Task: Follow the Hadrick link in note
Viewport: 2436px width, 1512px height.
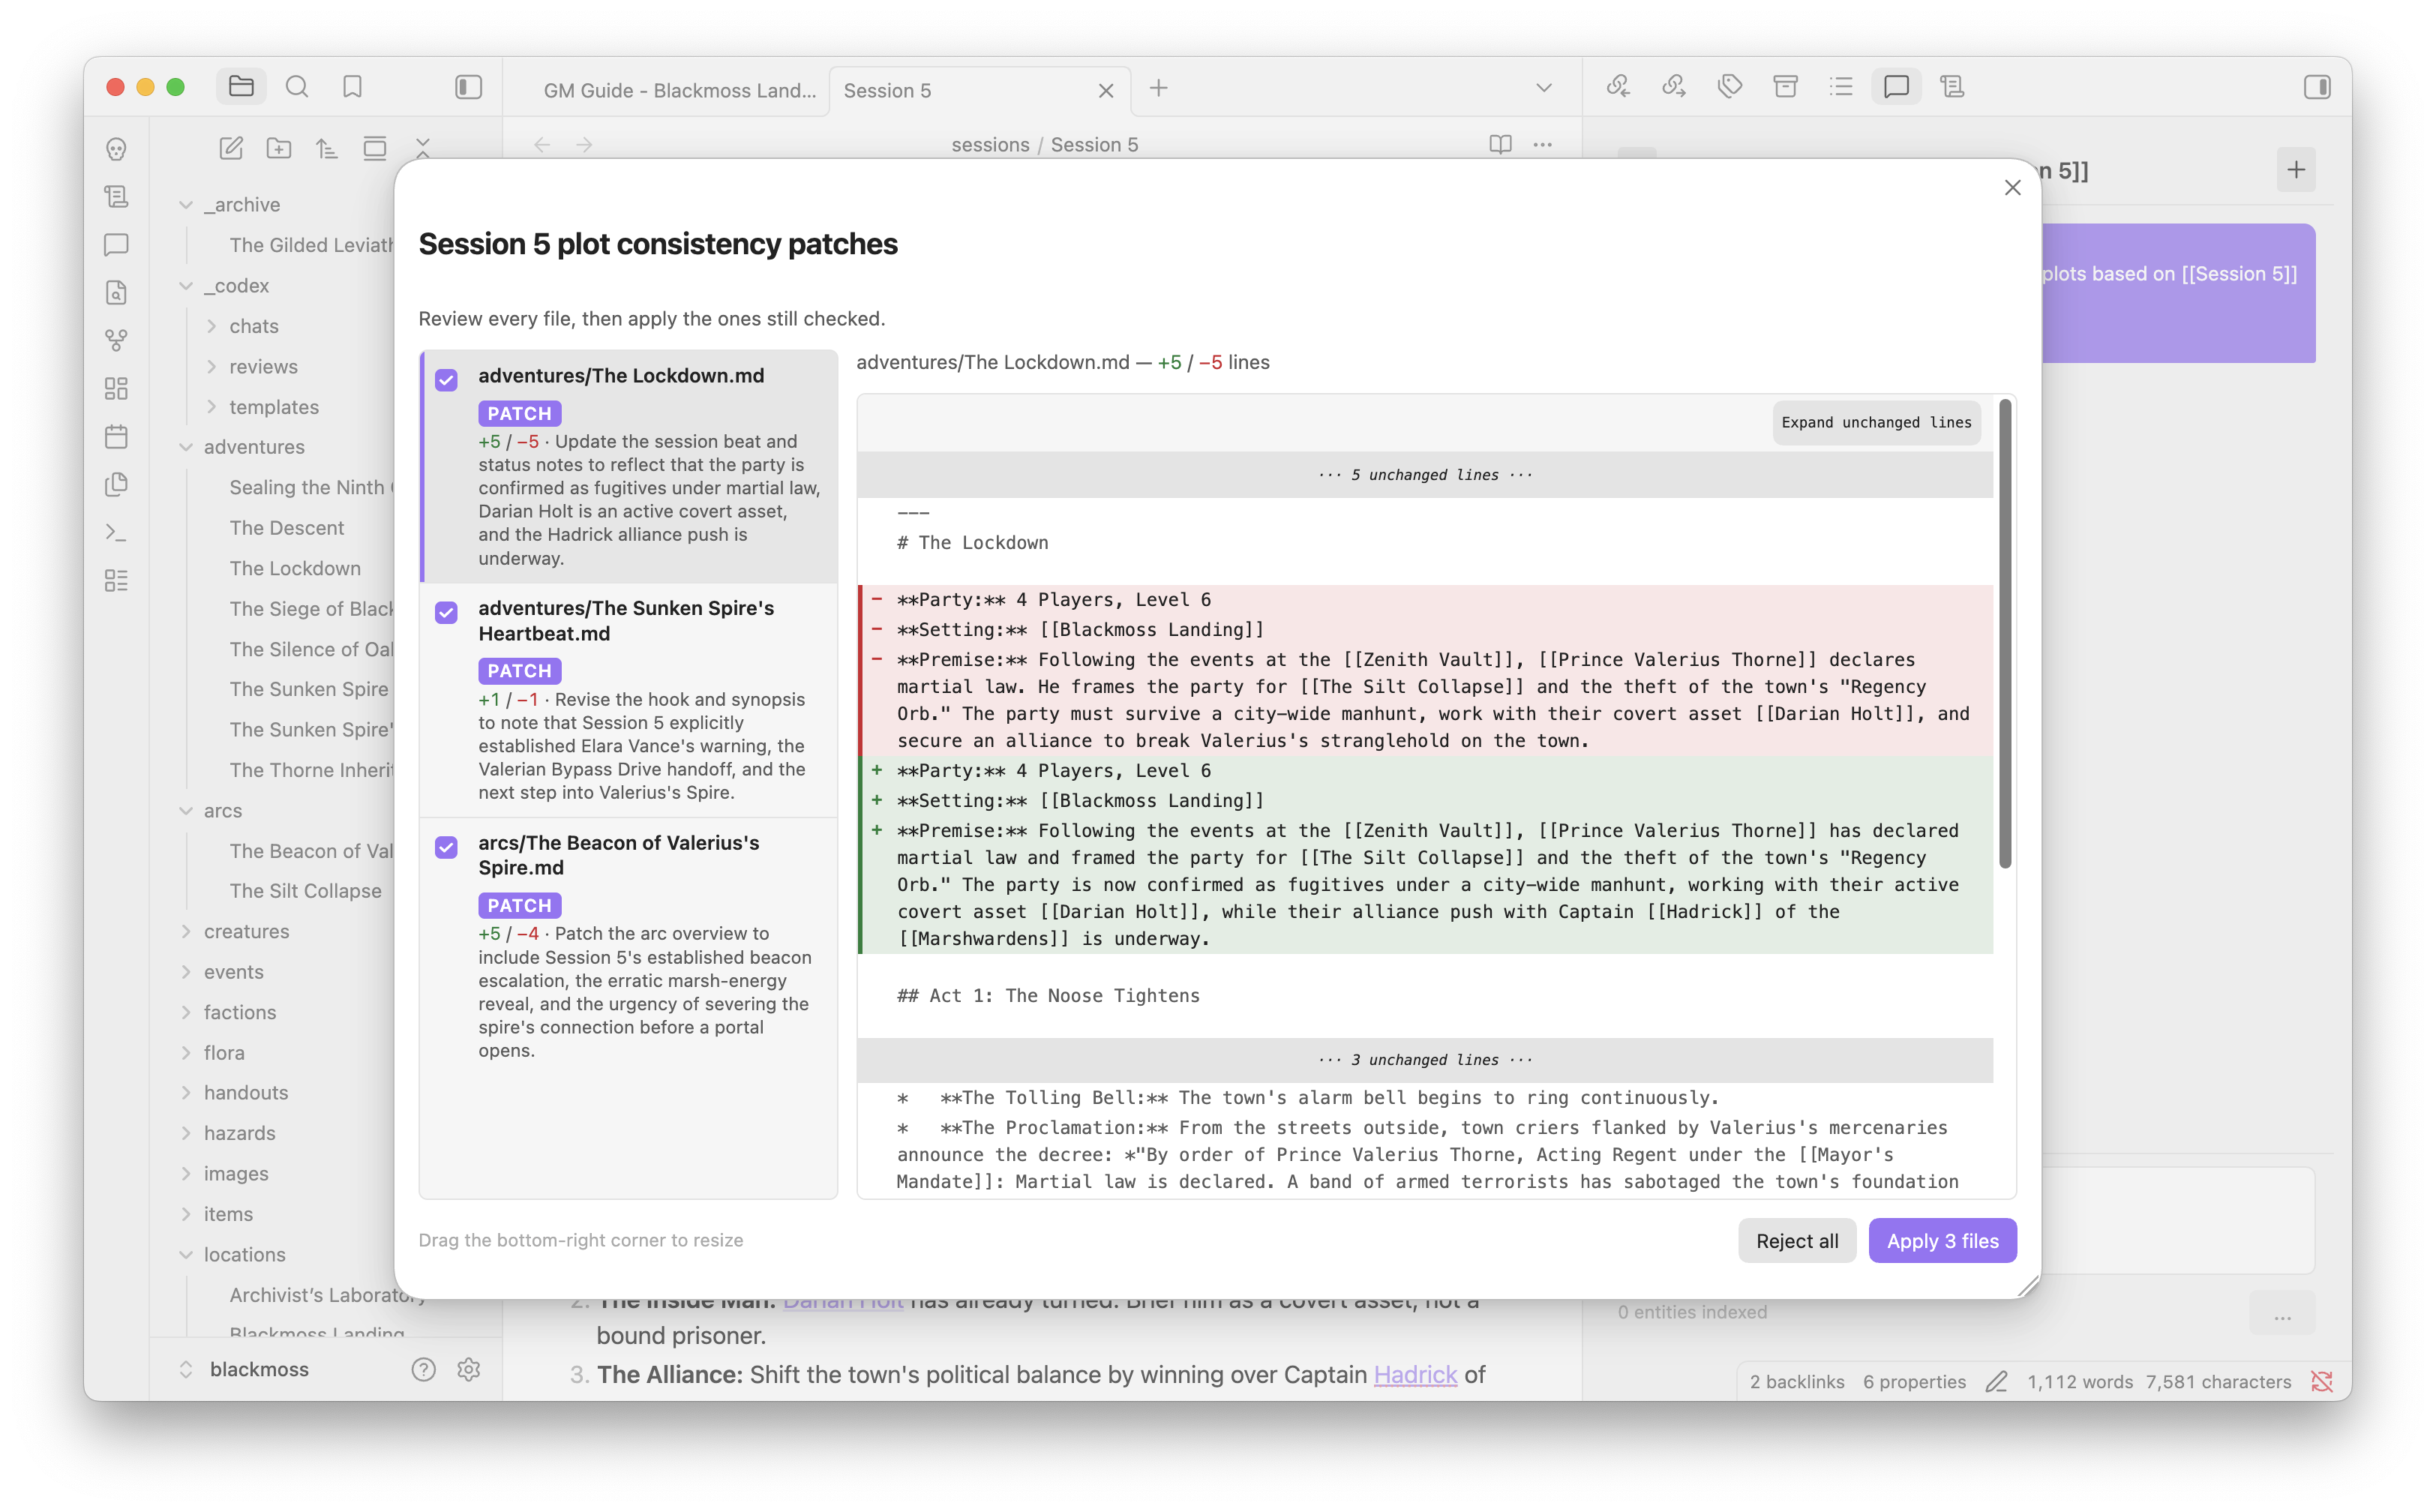Action: 1415,1374
